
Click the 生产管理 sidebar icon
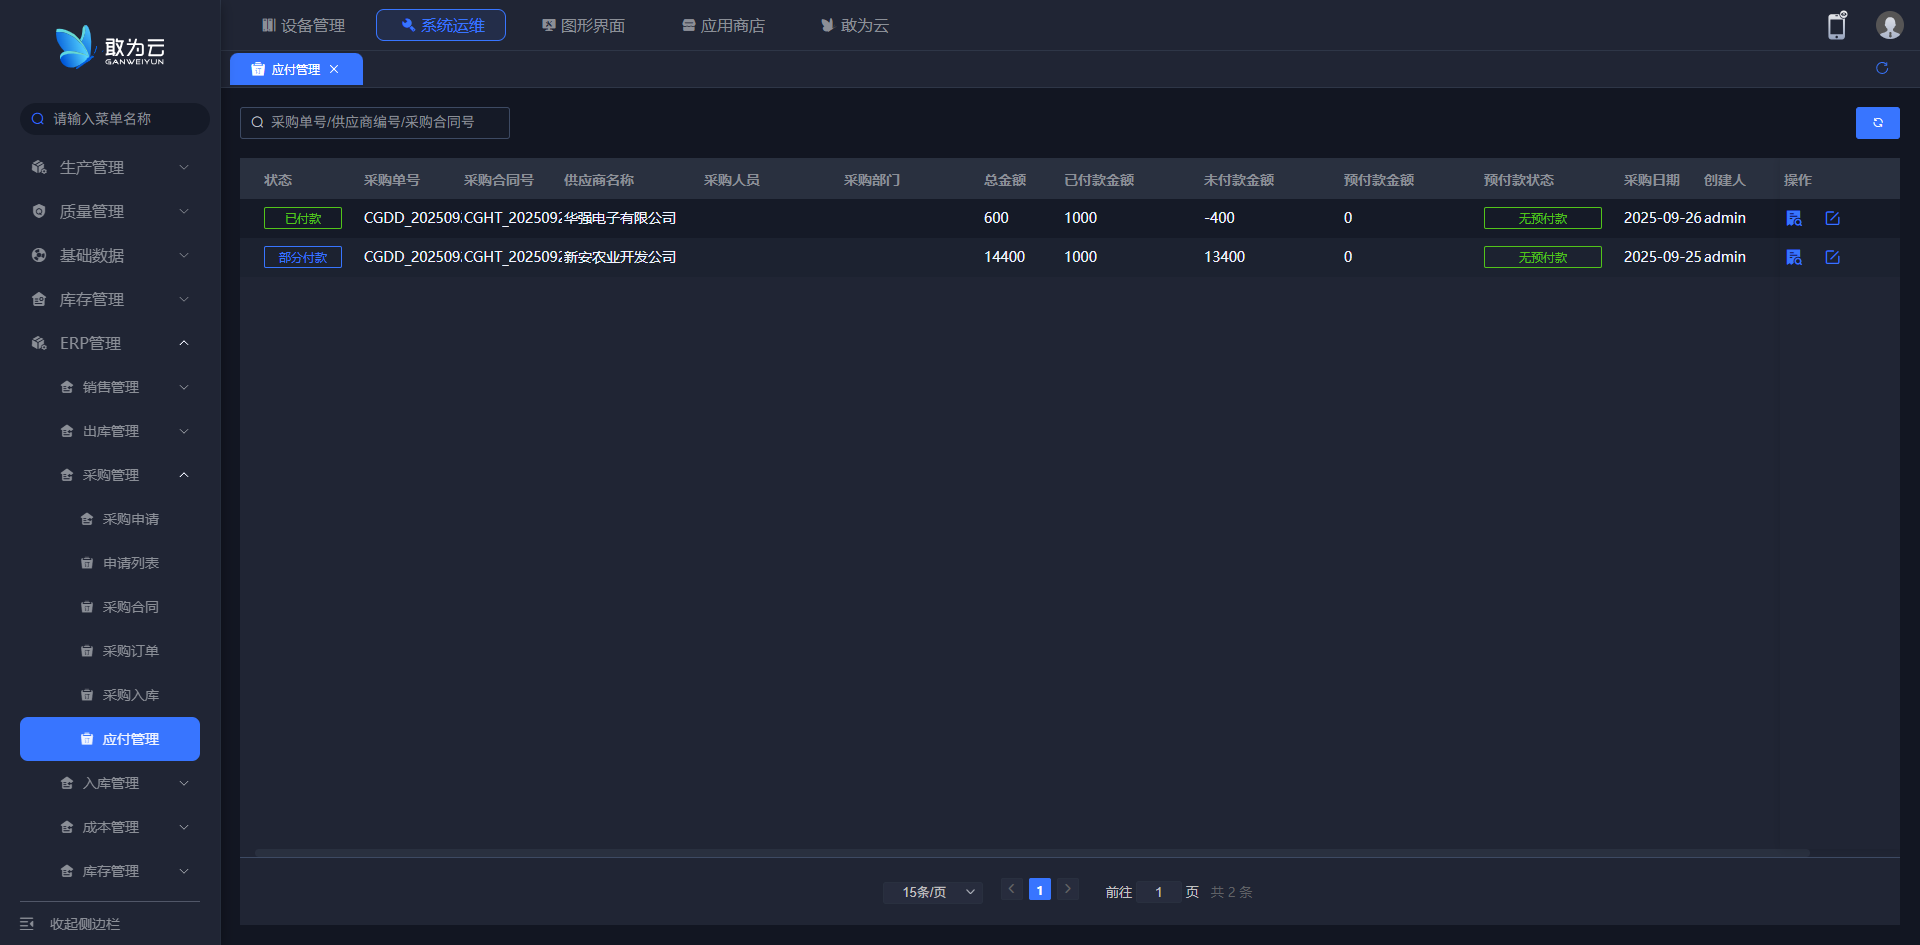pyautogui.click(x=39, y=167)
